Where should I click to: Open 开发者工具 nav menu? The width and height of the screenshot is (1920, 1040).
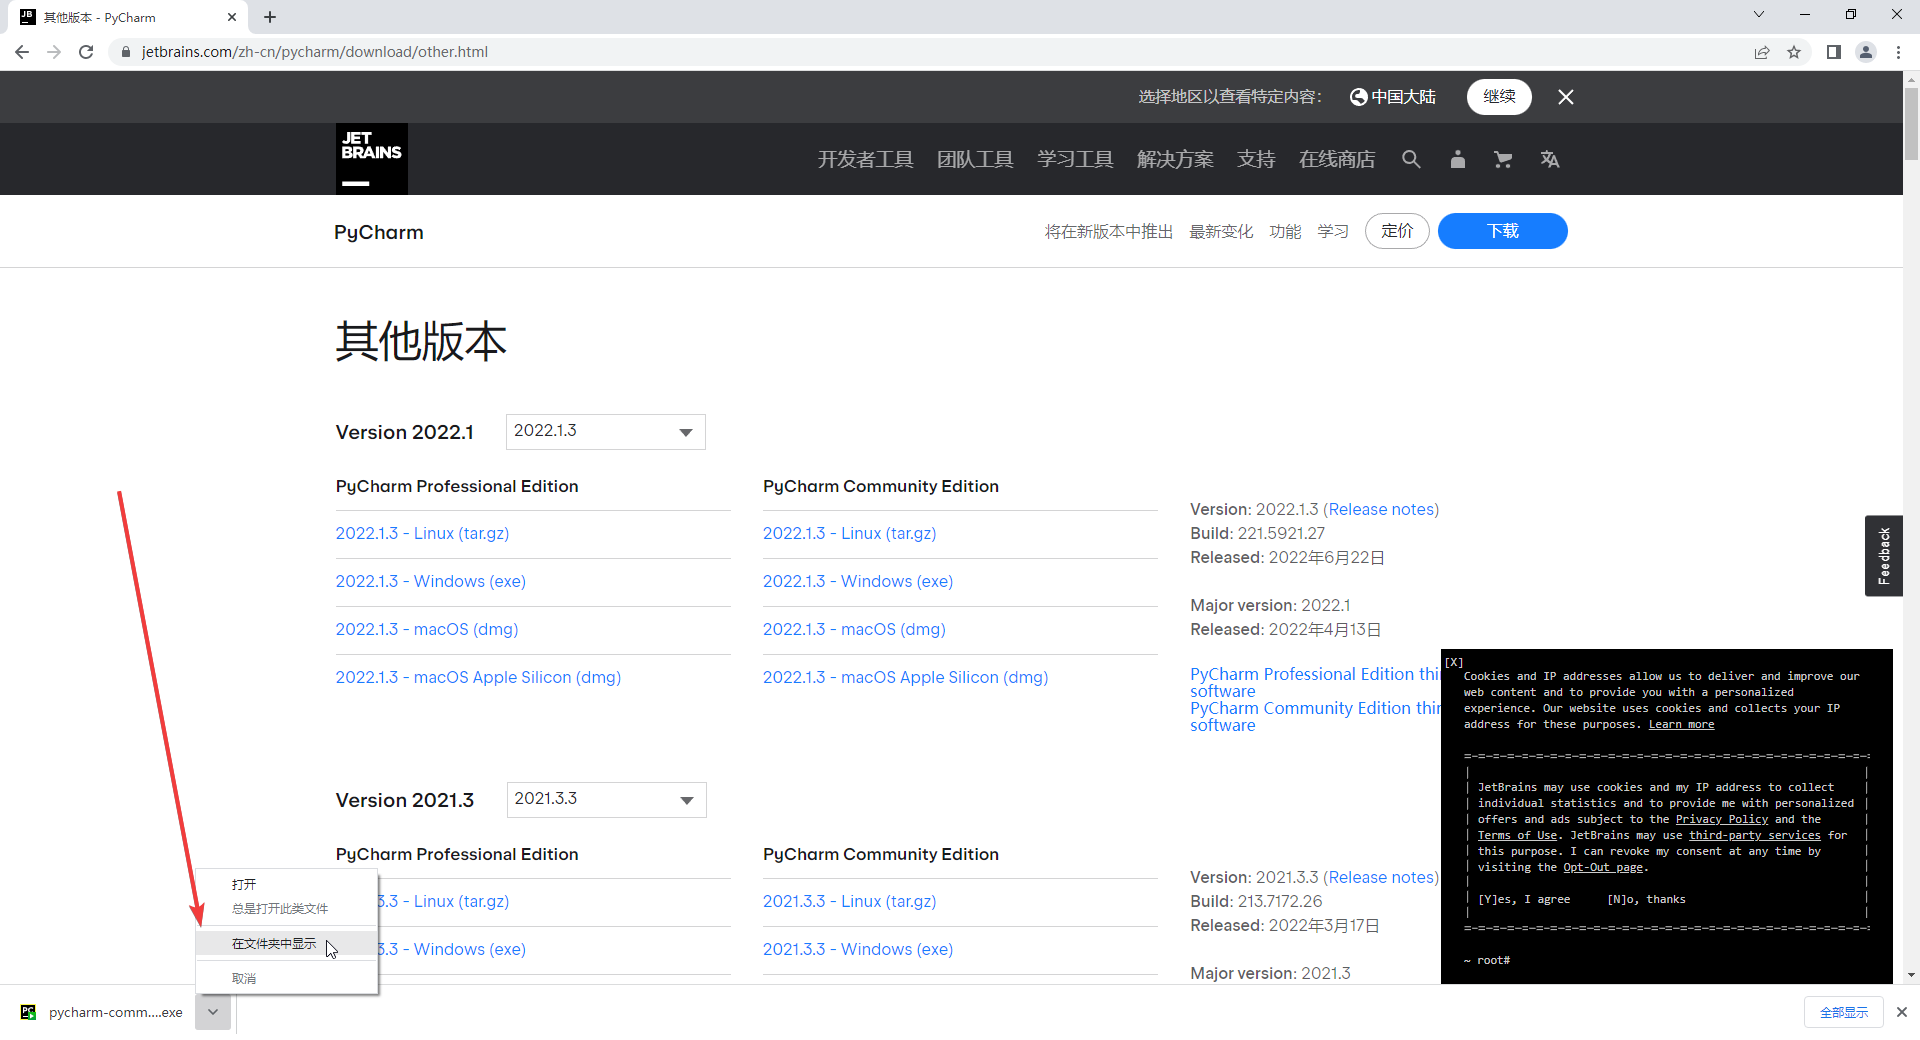[x=865, y=159]
